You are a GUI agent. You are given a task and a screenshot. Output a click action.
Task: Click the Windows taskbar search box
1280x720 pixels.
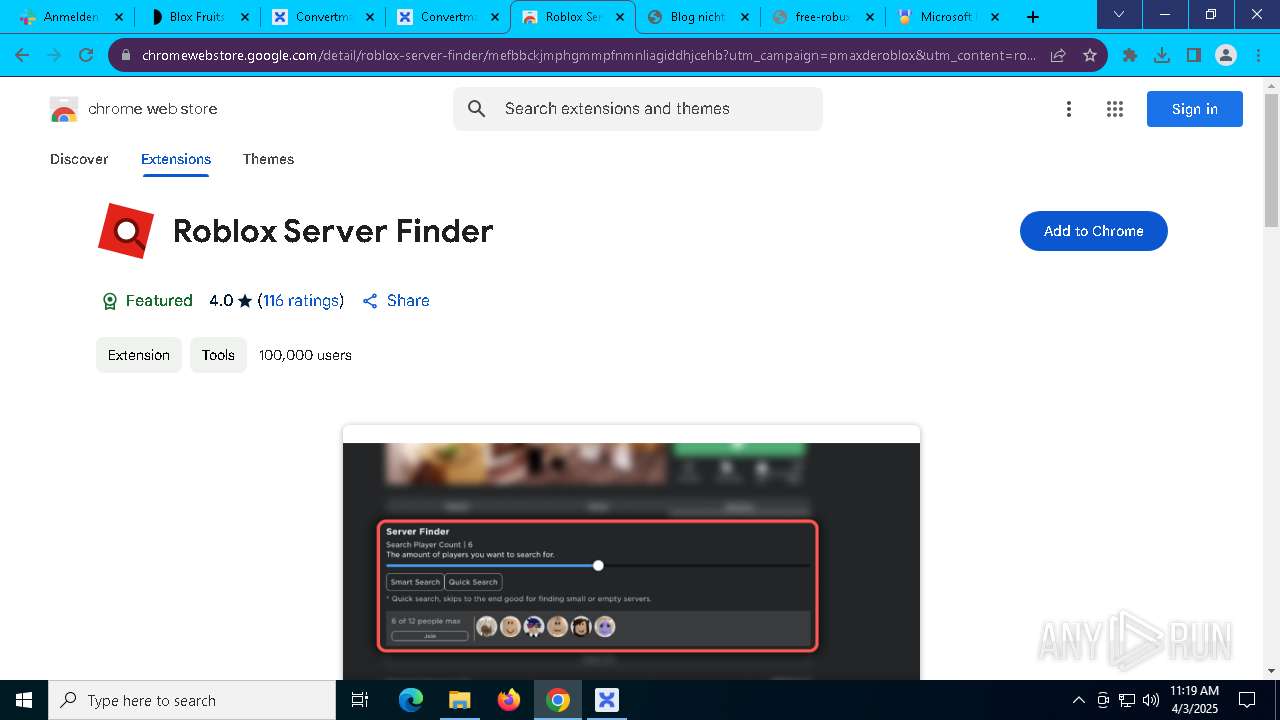tap(192, 700)
